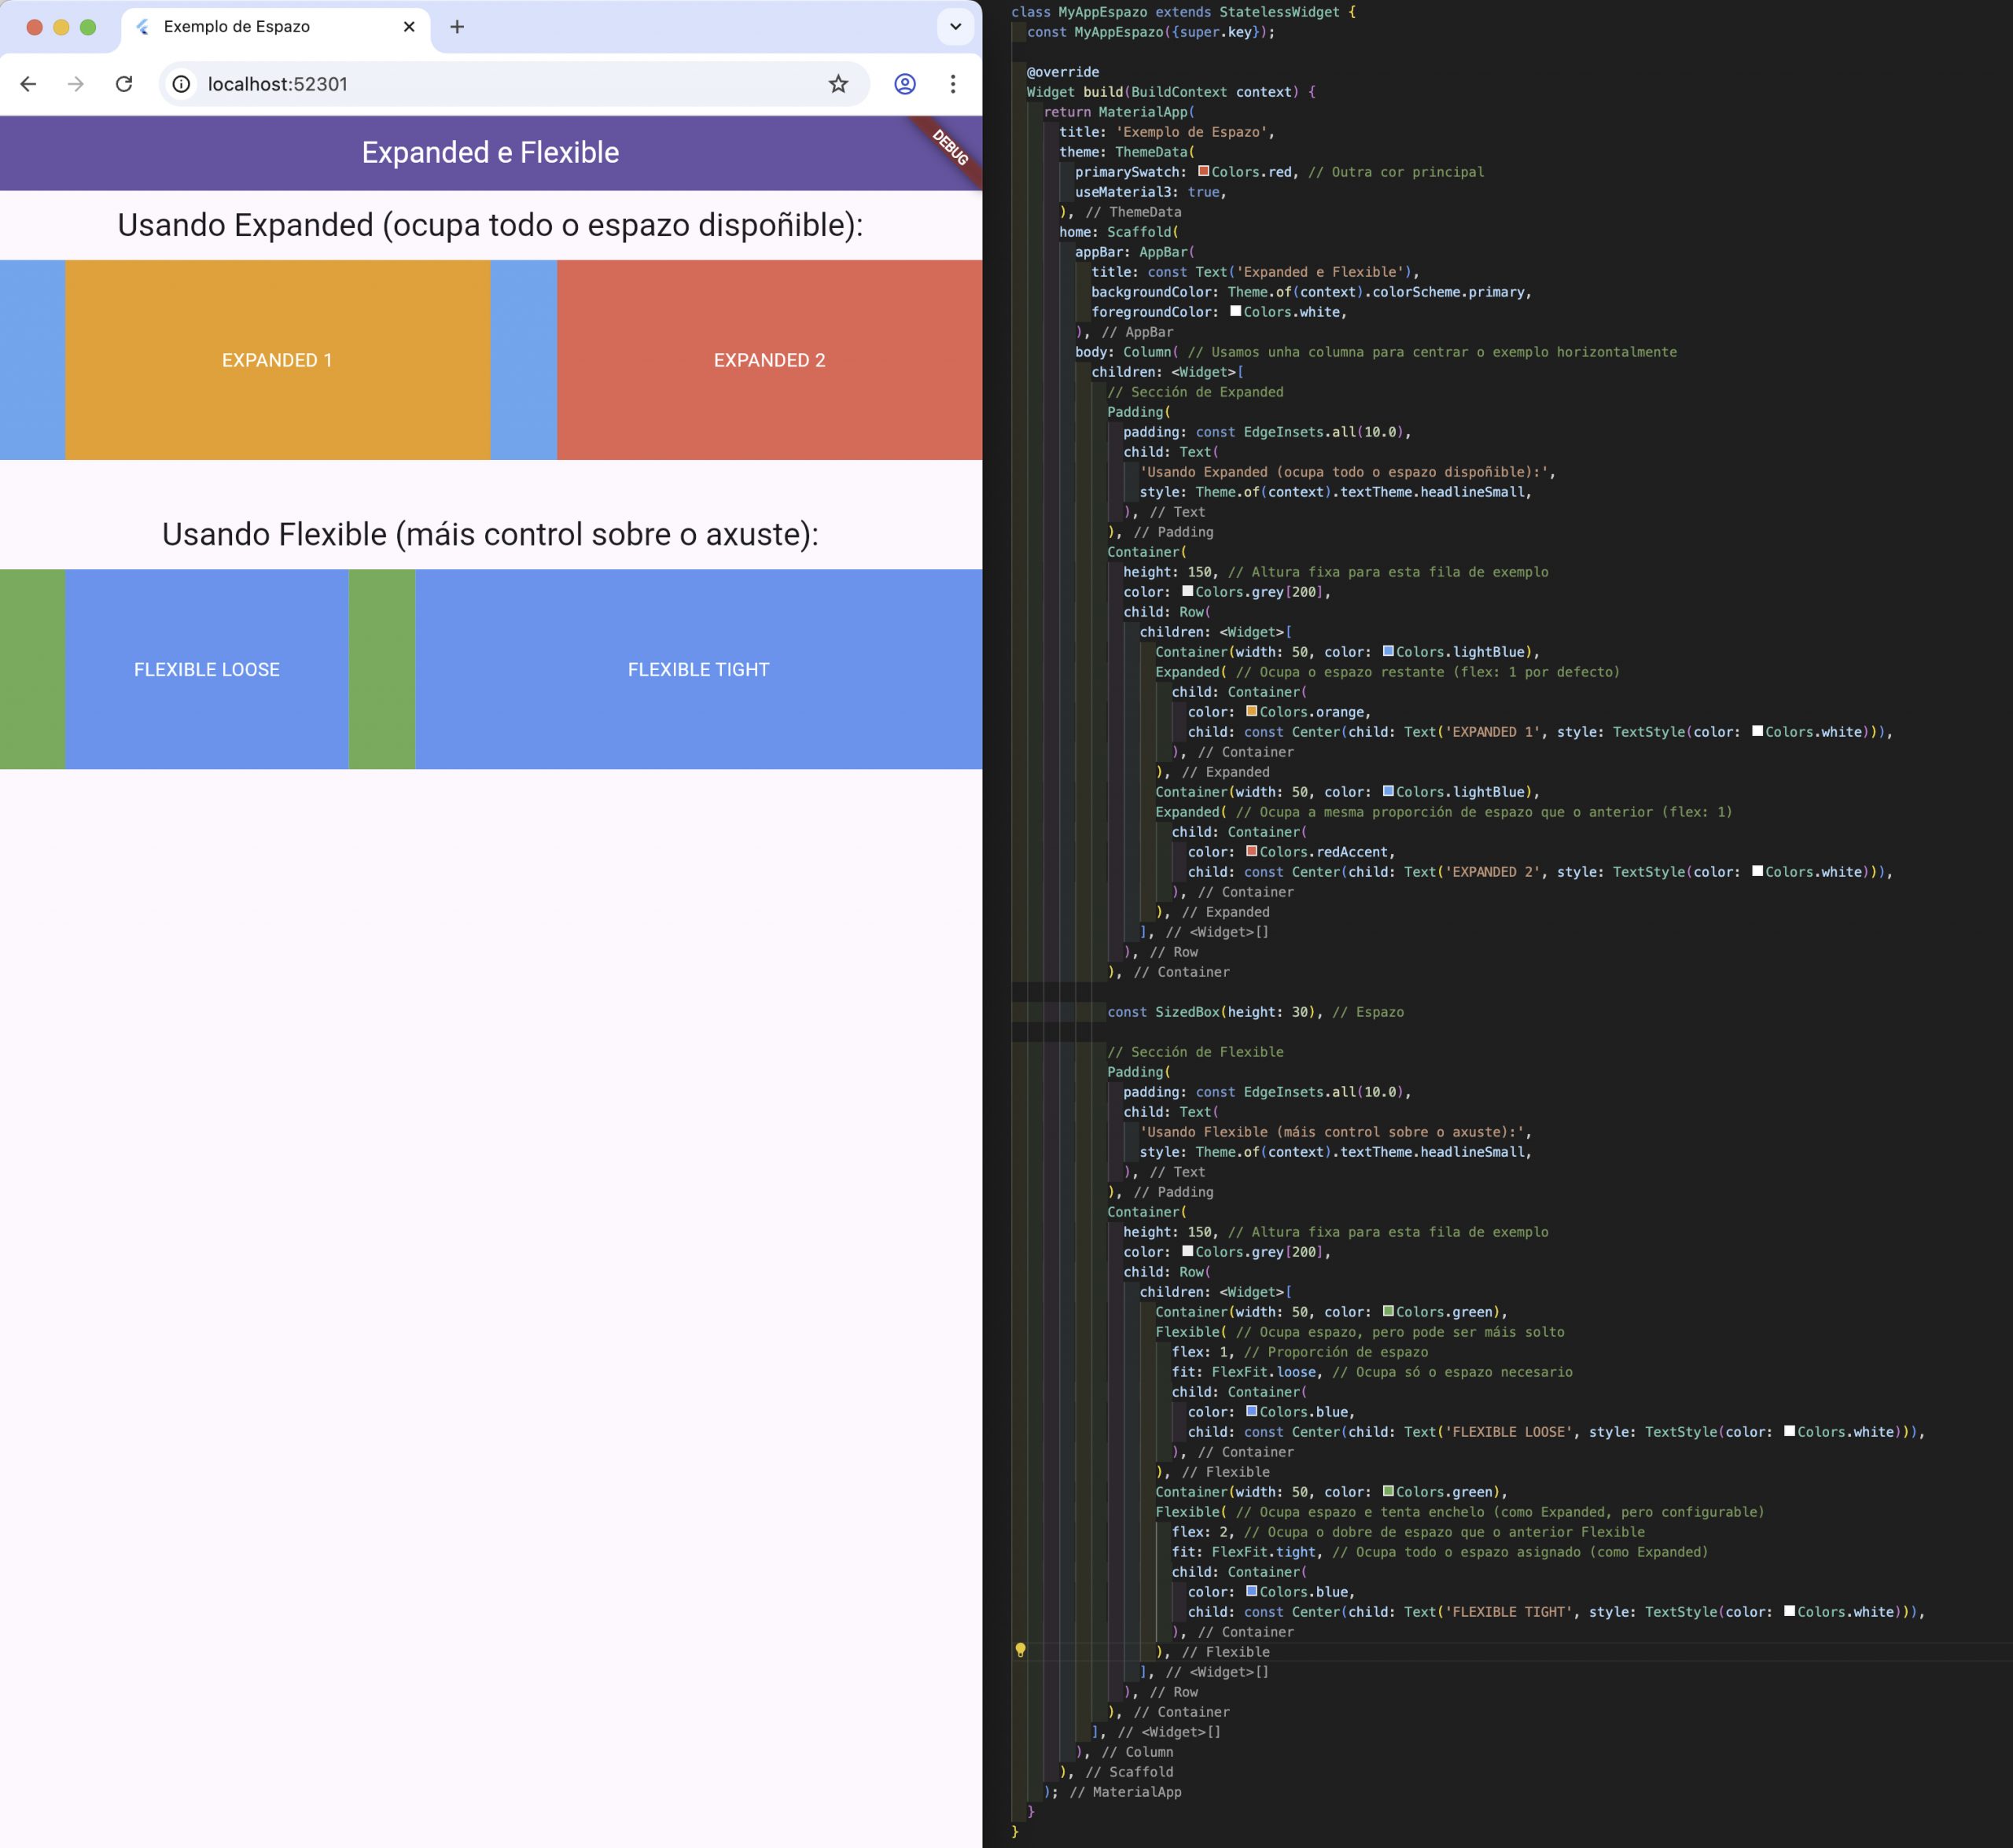The width and height of the screenshot is (2013, 1848).
Task: Click the Colors.redAccent swatch in code
Action: point(1251,851)
